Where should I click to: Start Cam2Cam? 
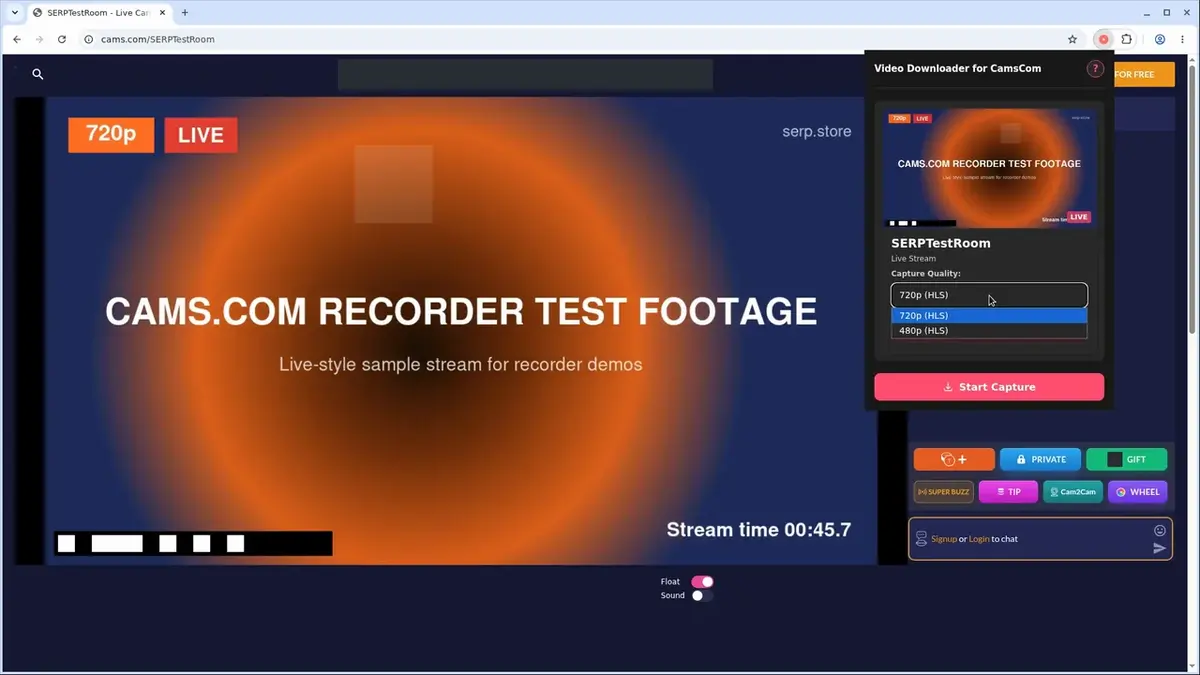click(1073, 492)
